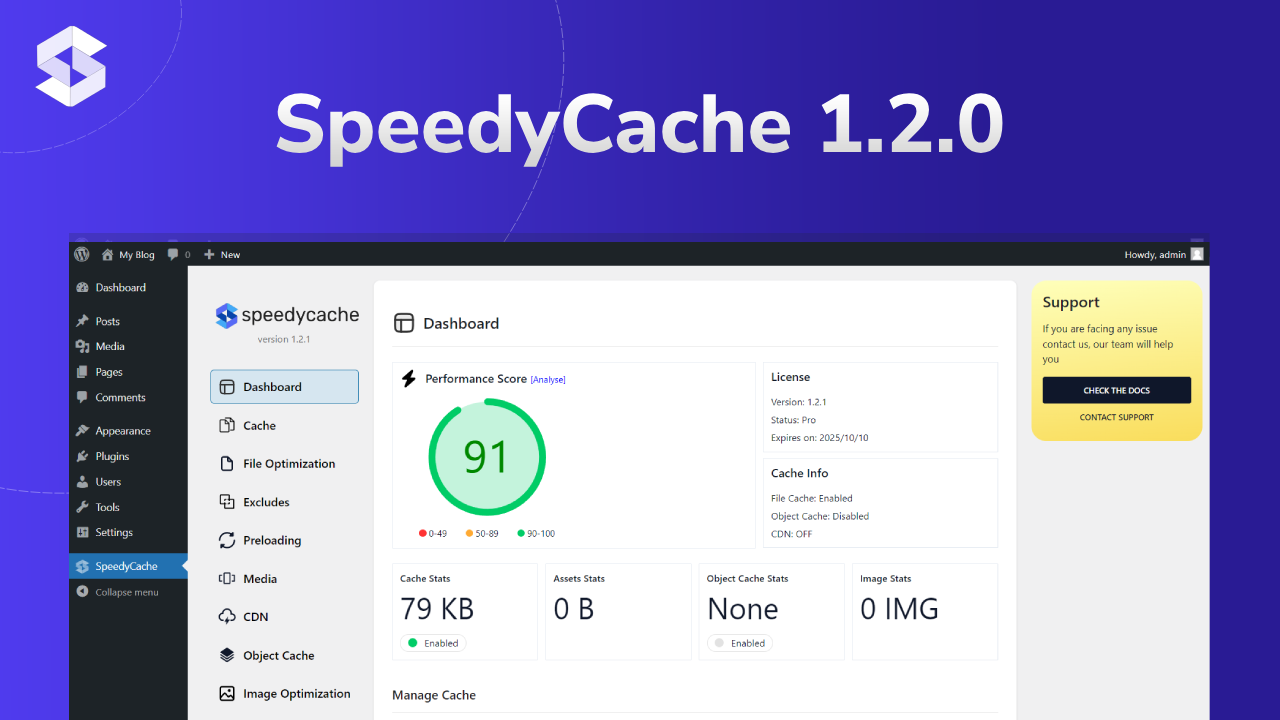The height and width of the screenshot is (720, 1280).
Task: Click the CHECK THE DOCS button
Action: 1116,390
